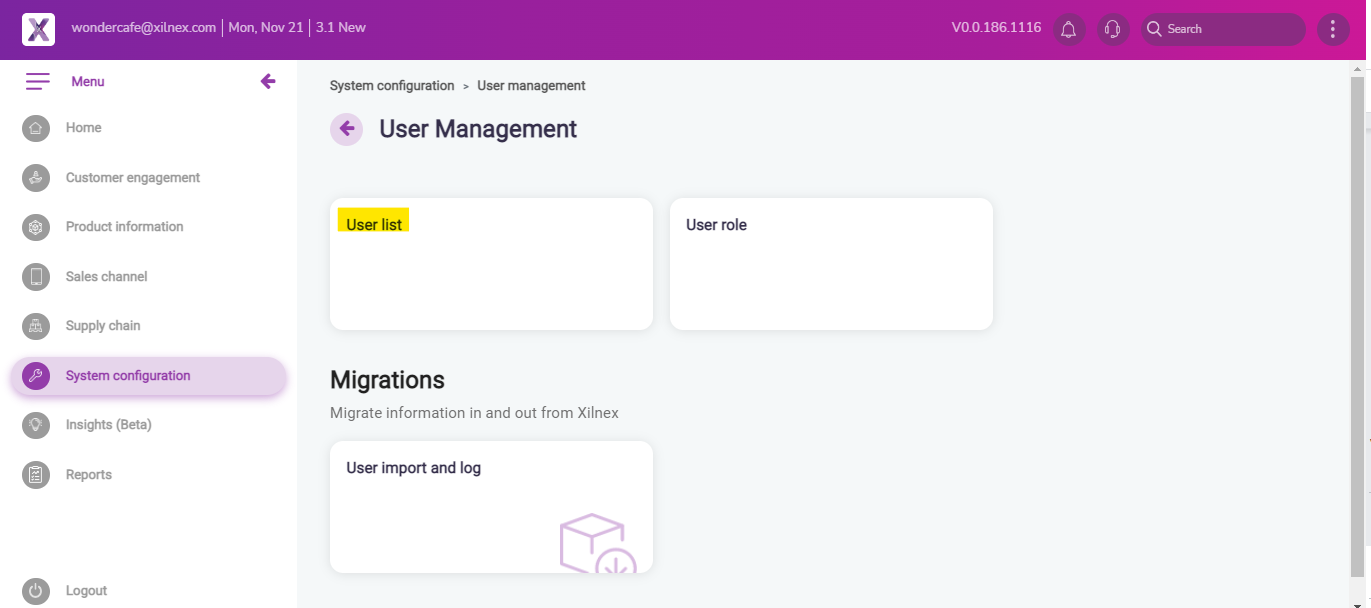The height and width of the screenshot is (608, 1371).
Task: Open the three-dot more options menu
Action: (1333, 29)
